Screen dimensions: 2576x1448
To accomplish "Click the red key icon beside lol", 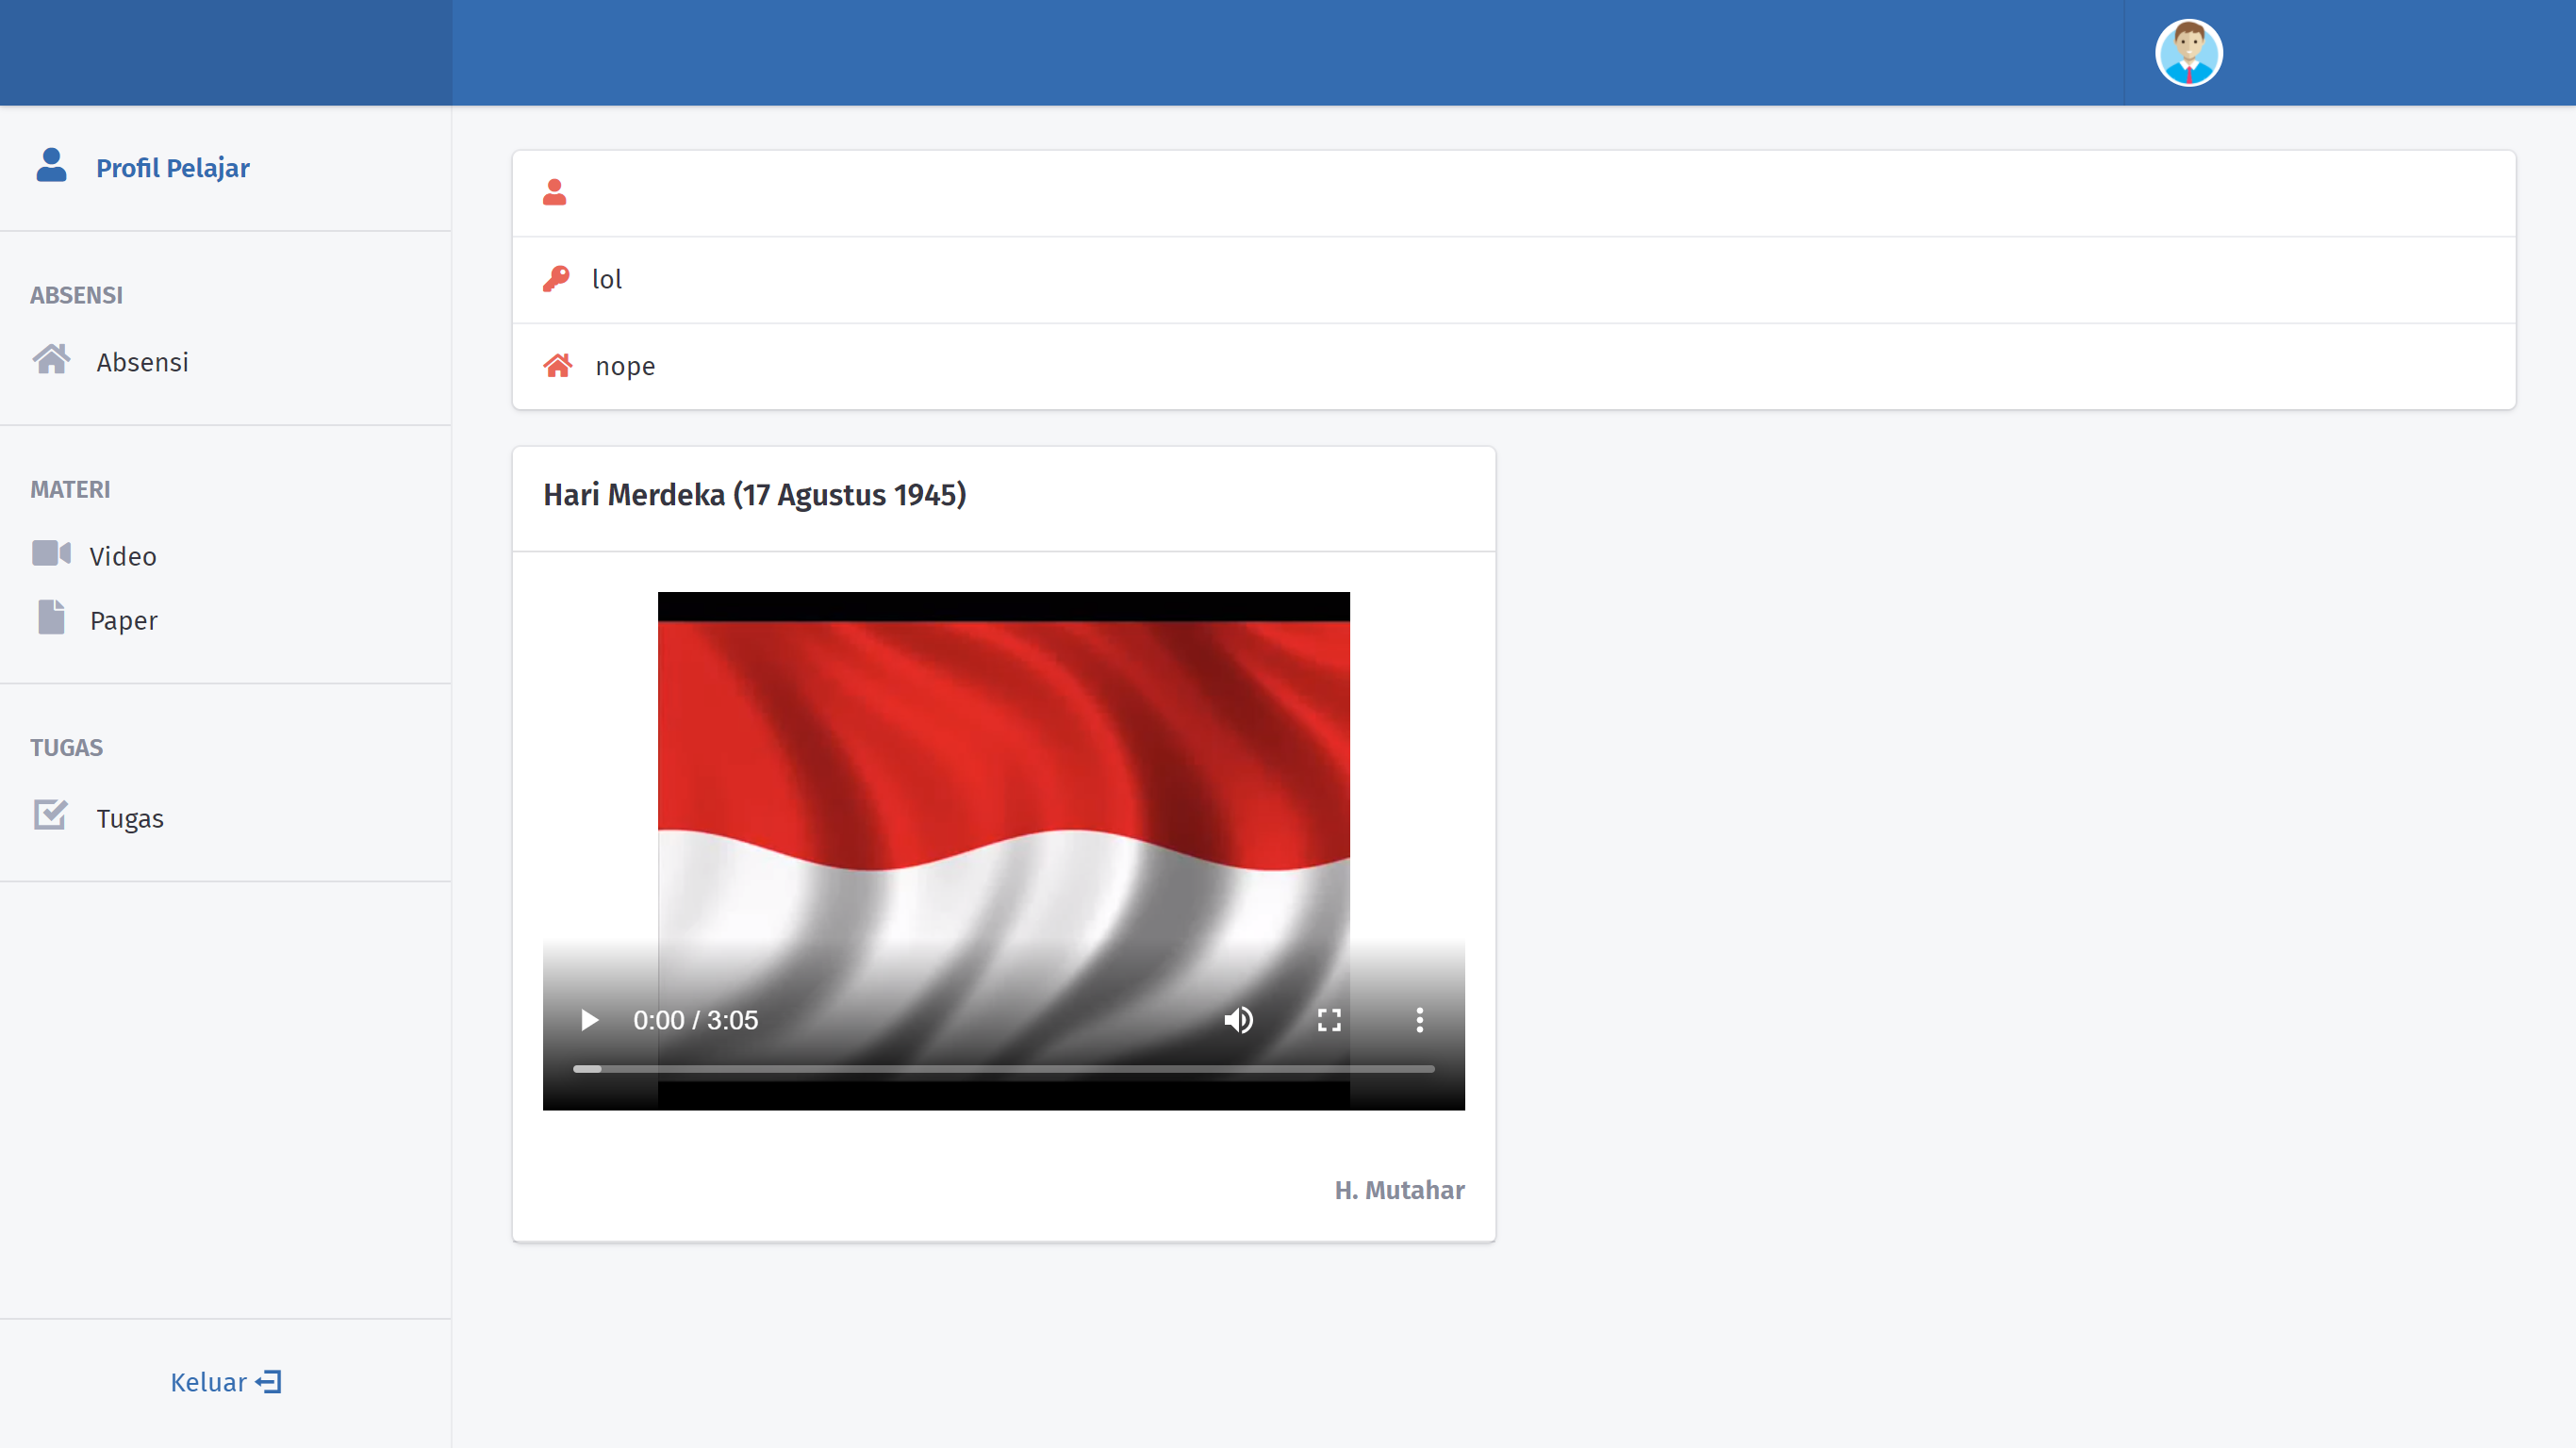I will [556, 279].
